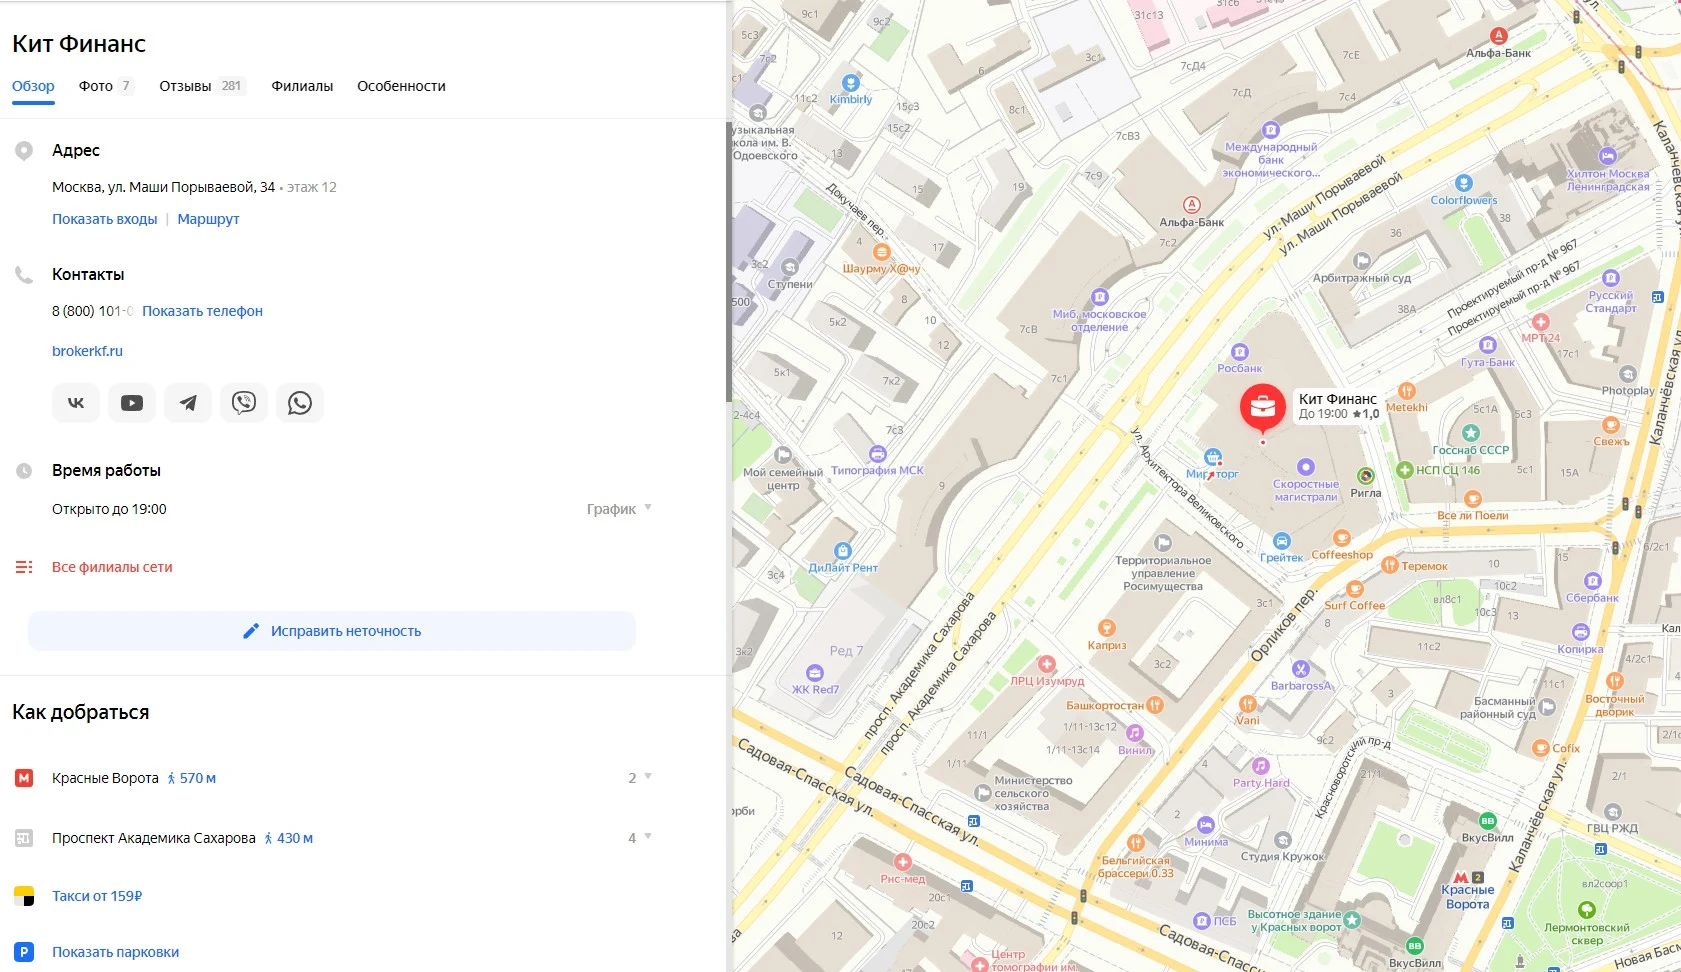Click the Показать входы link

pyautogui.click(x=105, y=219)
